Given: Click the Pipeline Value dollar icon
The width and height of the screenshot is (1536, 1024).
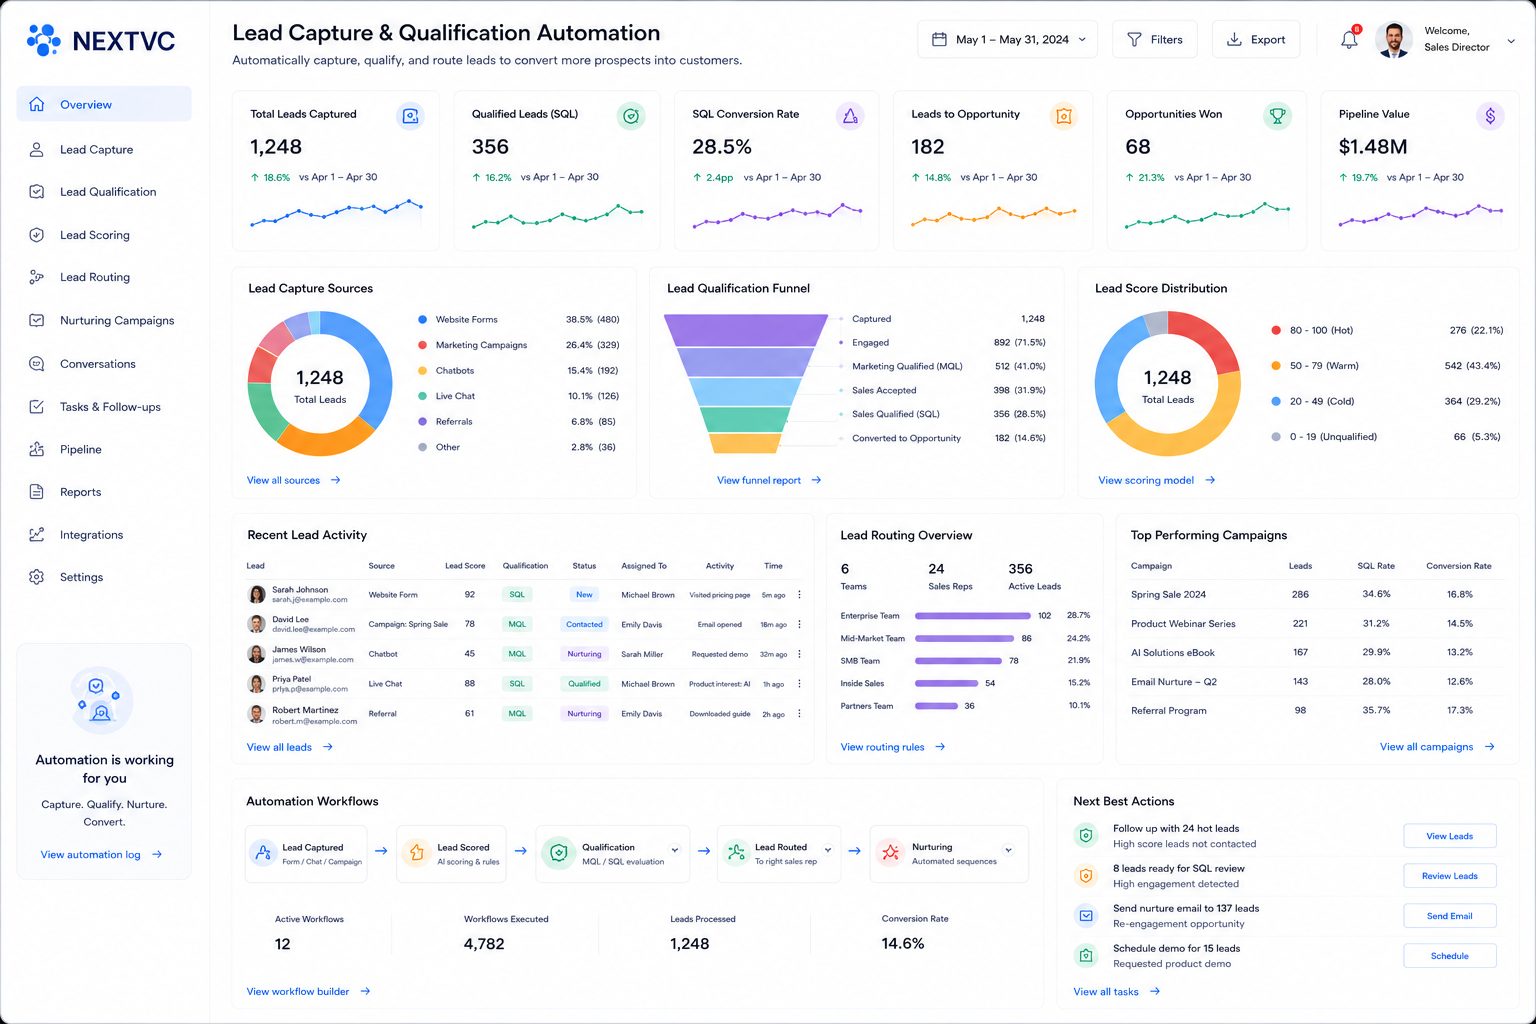Looking at the screenshot, I should 1490,116.
